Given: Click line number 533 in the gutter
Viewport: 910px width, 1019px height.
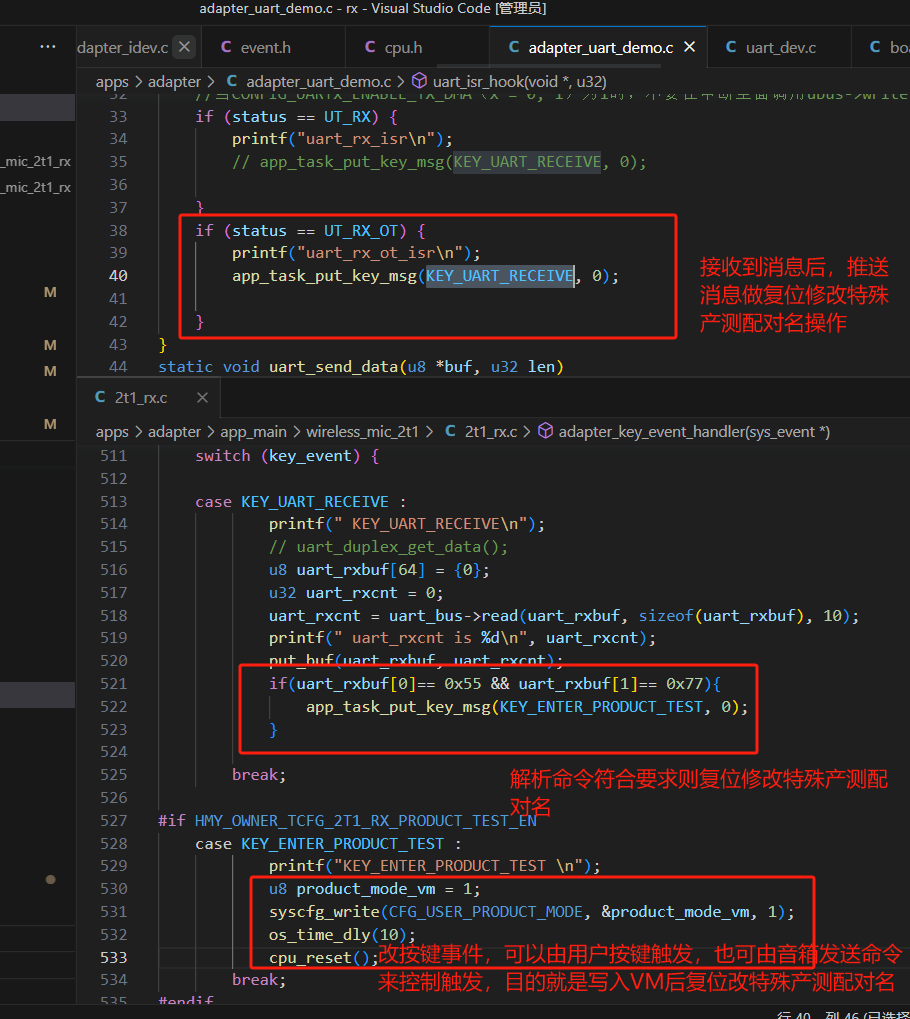Looking at the screenshot, I should (114, 957).
